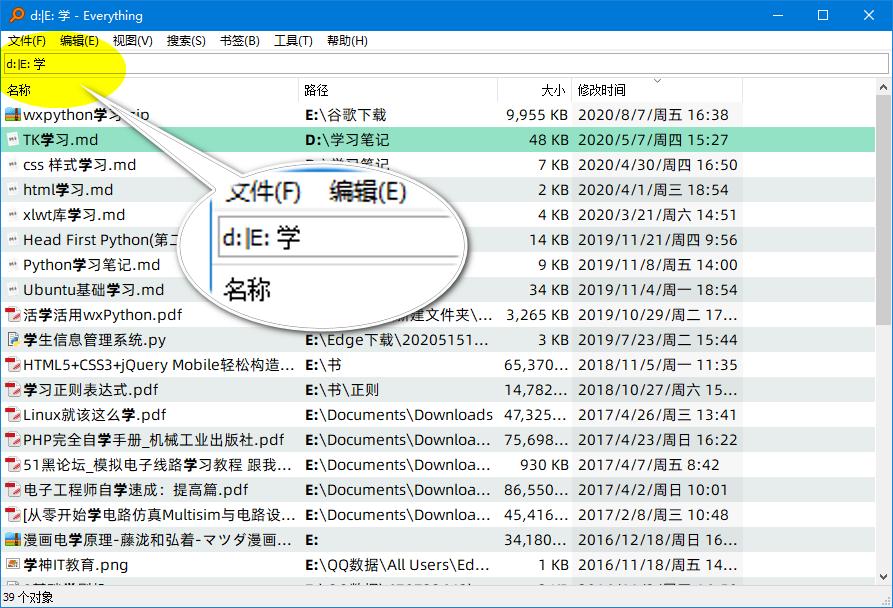This screenshot has height=608, width=893.
Task: Click the sort arrow on 修改时间 header
Action: click(x=657, y=83)
